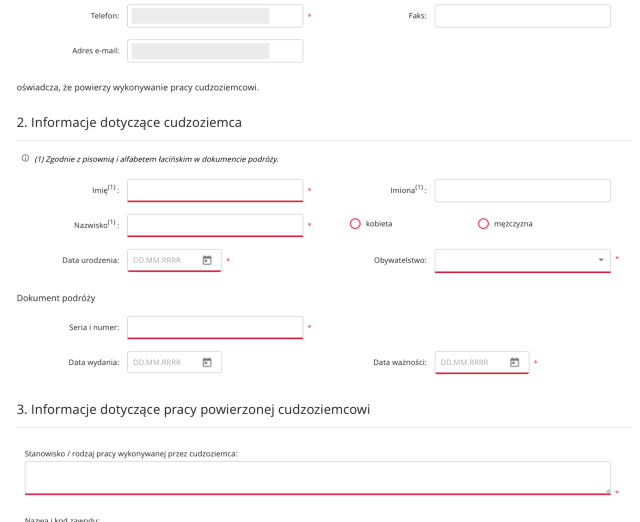This screenshot has width=640, height=522.
Task: Click the Data ważności date text box
Action: click(x=470, y=362)
